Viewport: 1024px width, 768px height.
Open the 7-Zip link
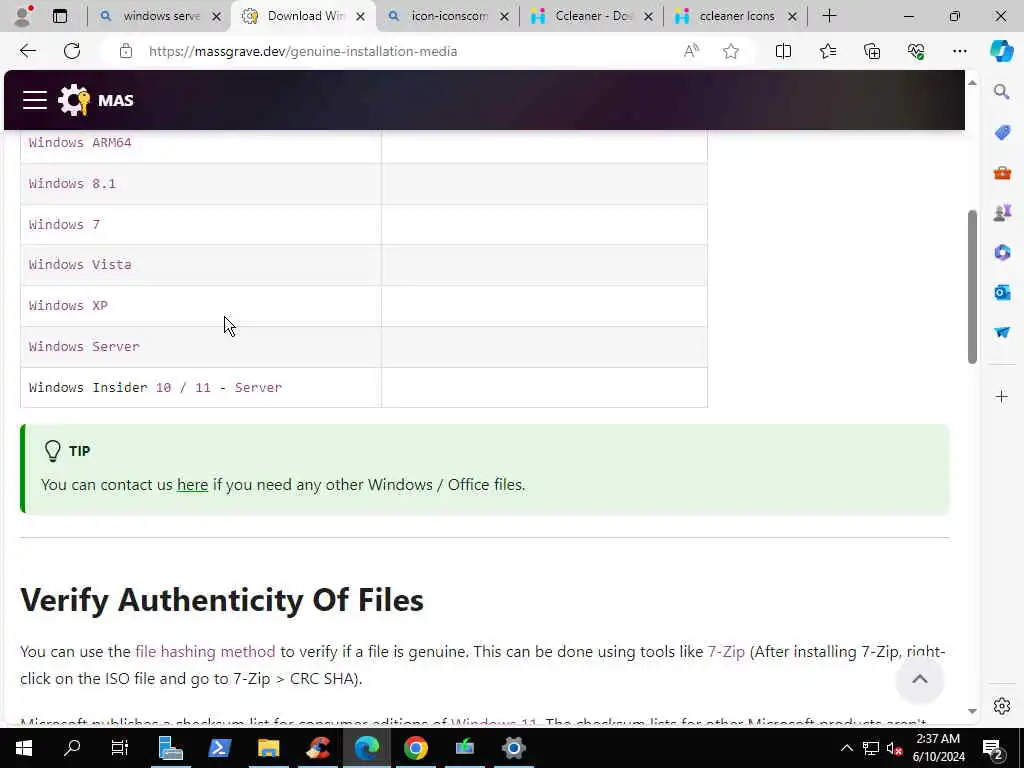[726, 652]
